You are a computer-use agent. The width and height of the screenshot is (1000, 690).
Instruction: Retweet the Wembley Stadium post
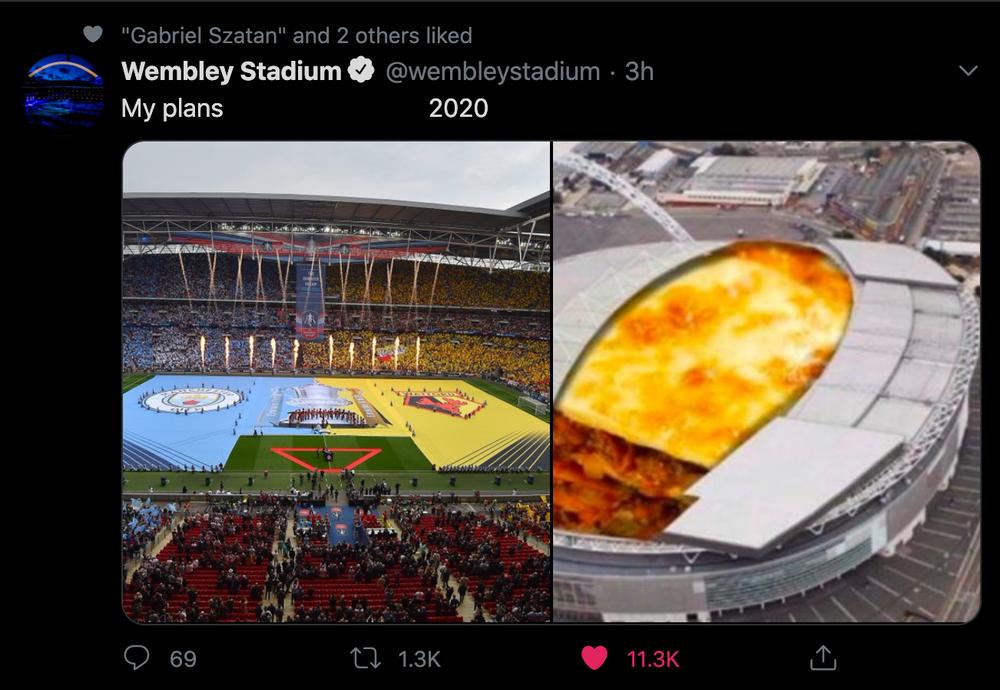[365, 658]
